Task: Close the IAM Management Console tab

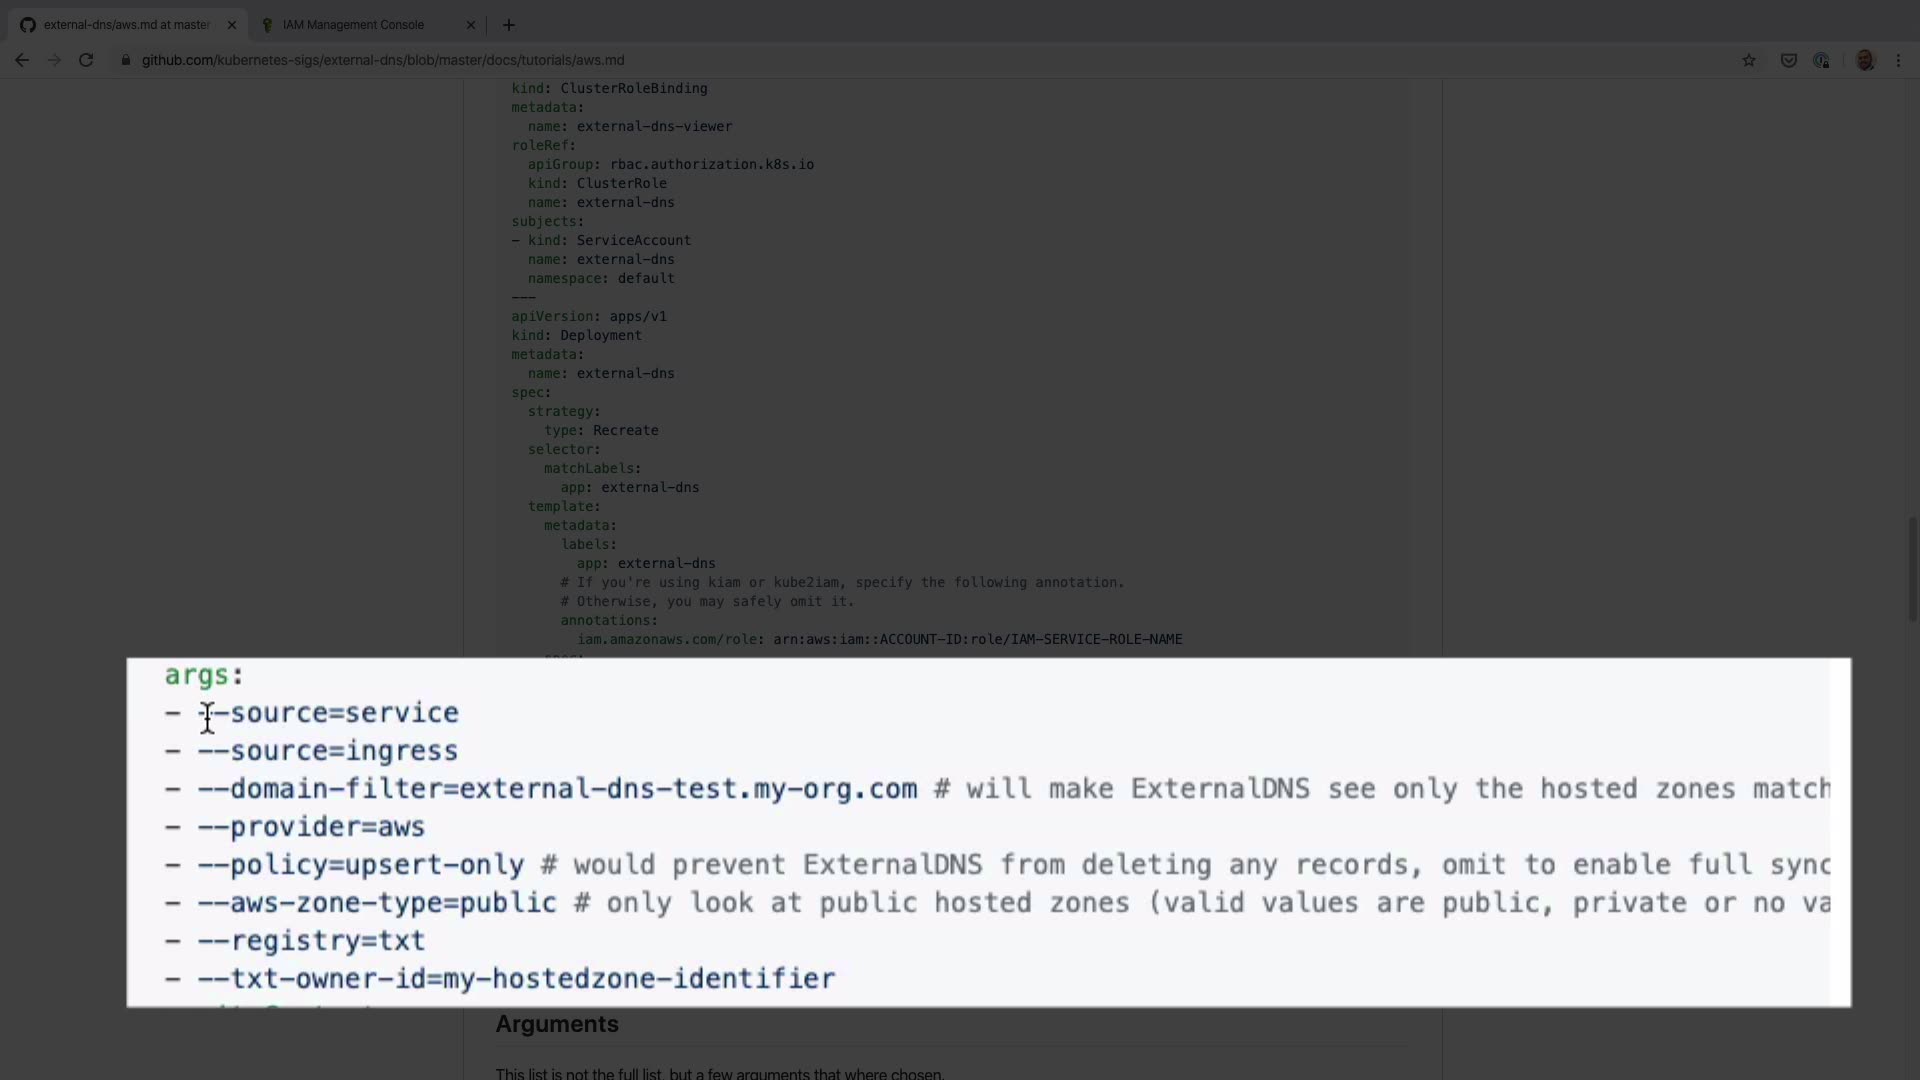Action: 471,25
